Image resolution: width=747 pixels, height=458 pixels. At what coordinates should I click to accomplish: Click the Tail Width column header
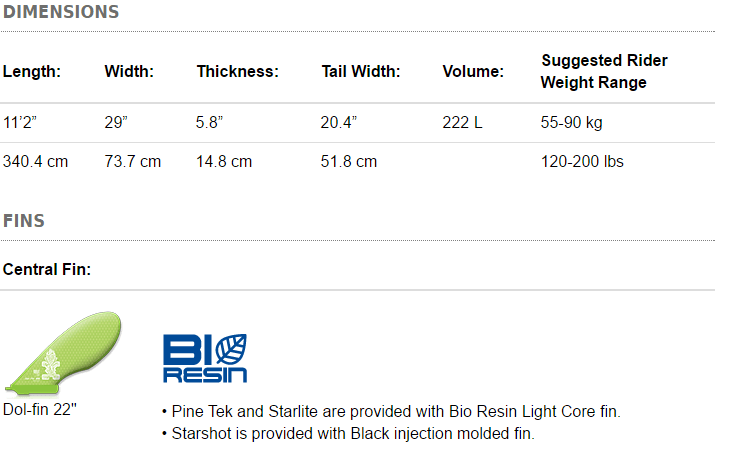coord(361,71)
